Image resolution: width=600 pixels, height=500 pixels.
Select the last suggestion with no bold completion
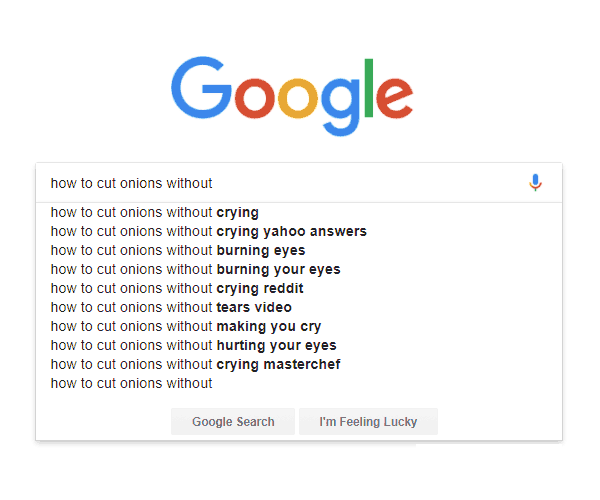click(x=132, y=383)
